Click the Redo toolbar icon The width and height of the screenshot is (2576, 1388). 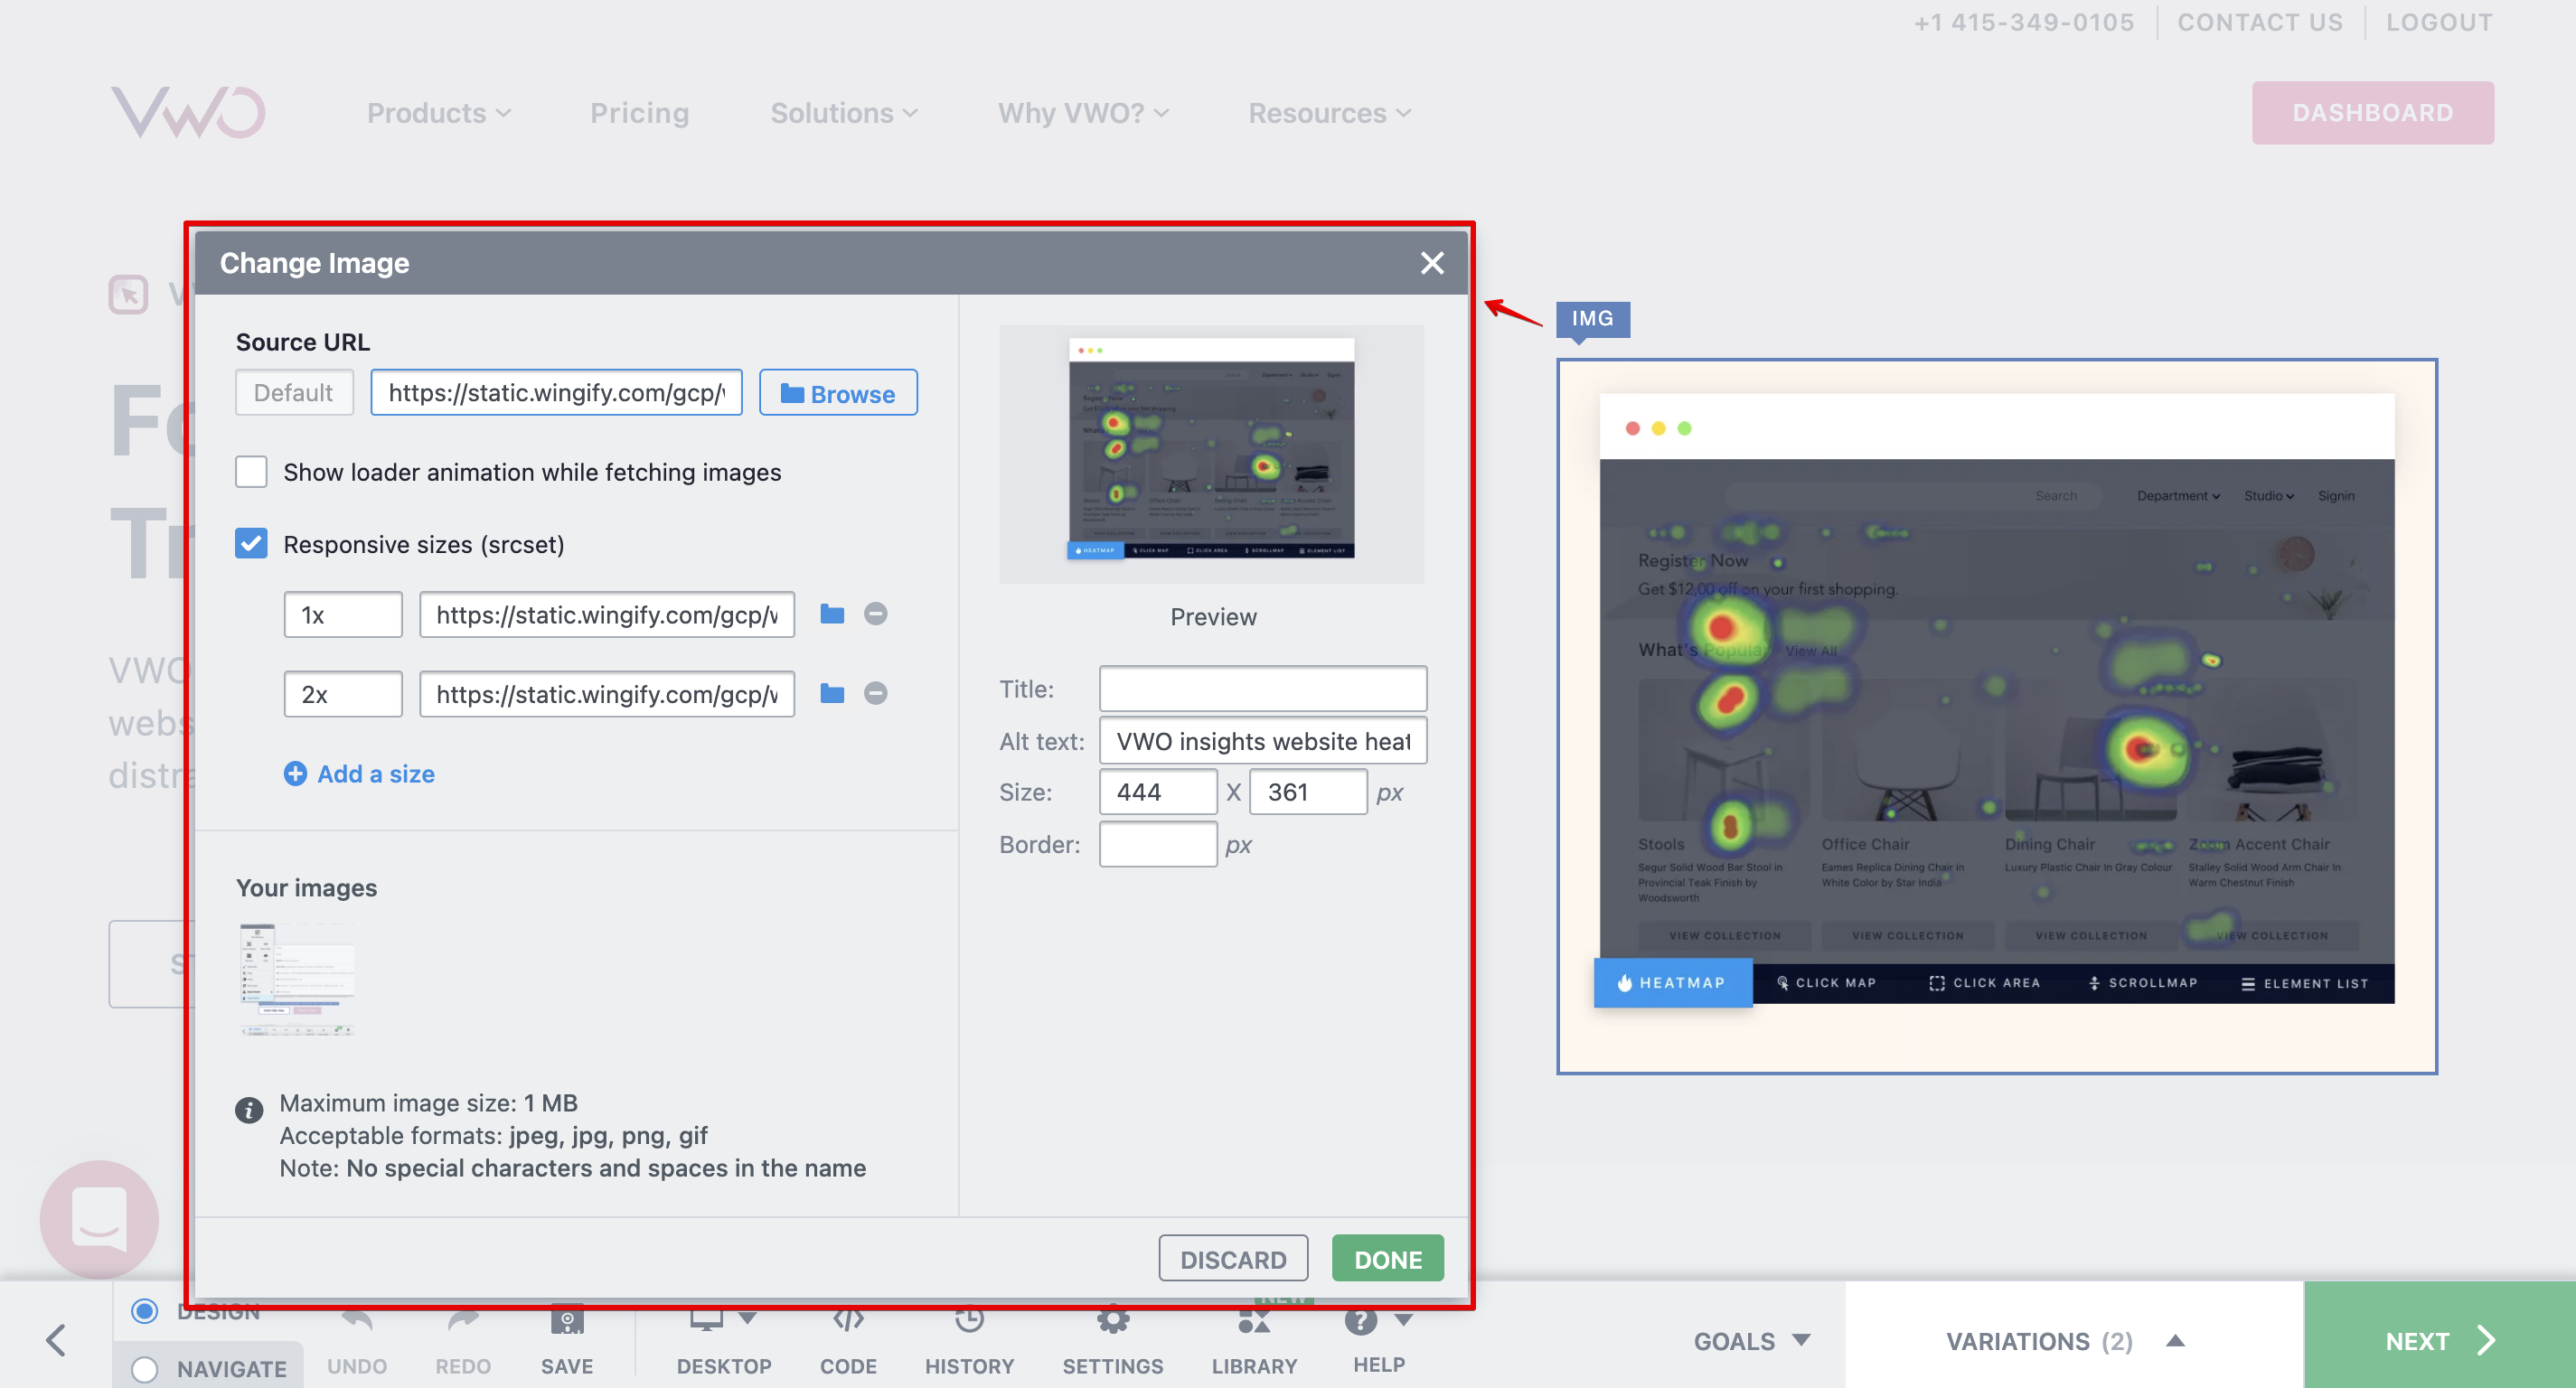463,1320
